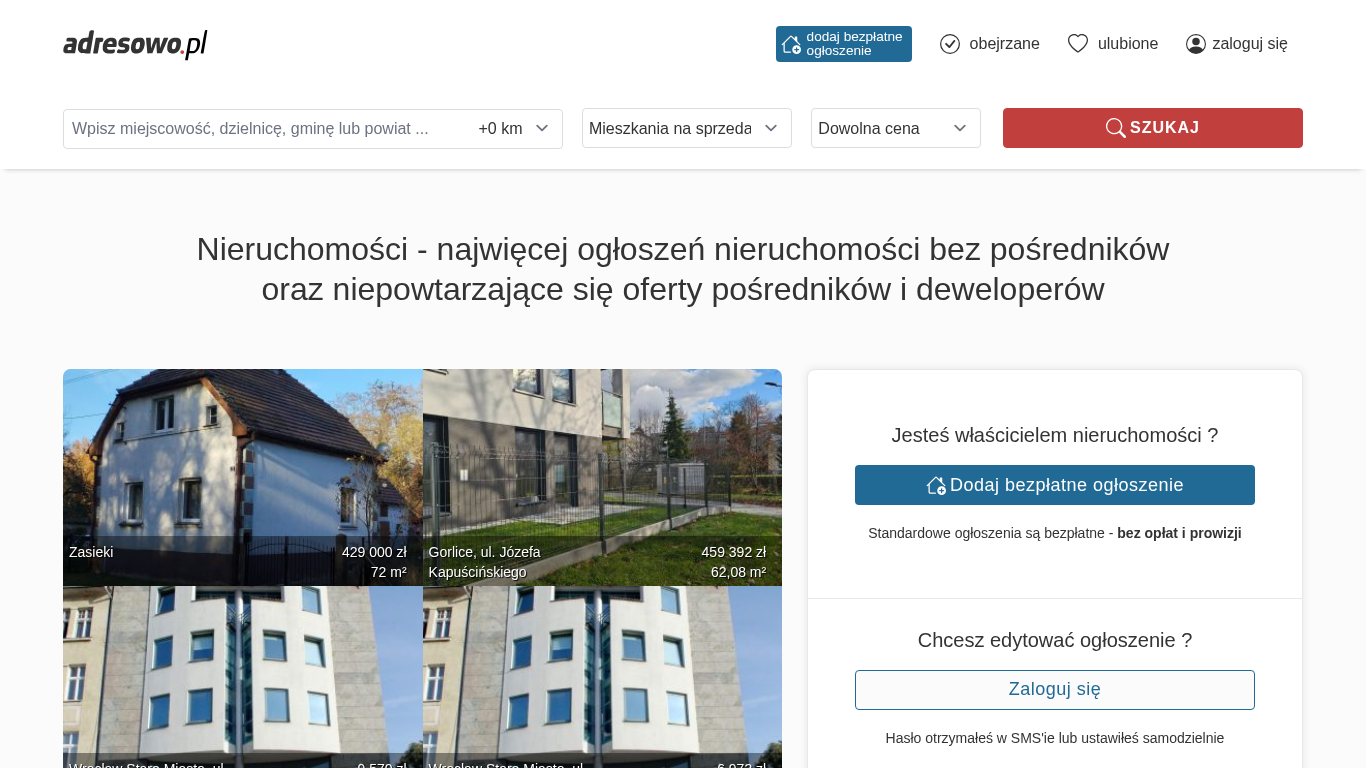The image size is (1366, 768).
Task: Click the checkmark circle icon beside obejrzane
Action: click(x=950, y=44)
